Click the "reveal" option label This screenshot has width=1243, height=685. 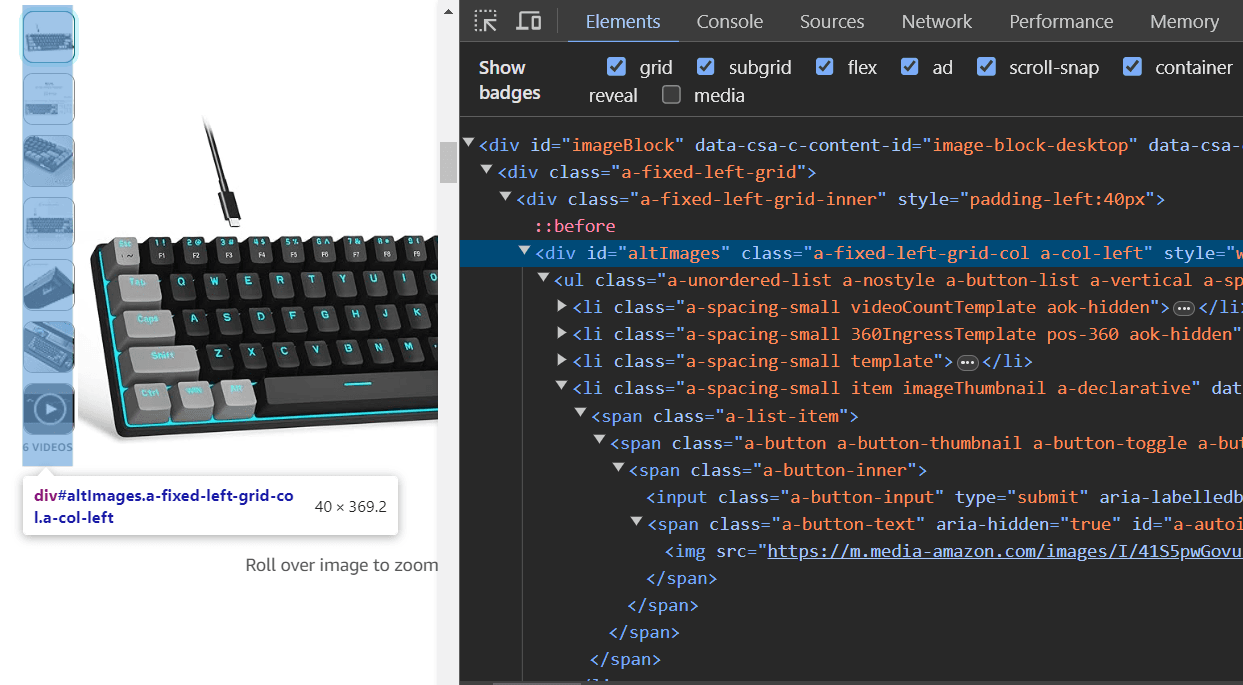pyautogui.click(x=613, y=95)
